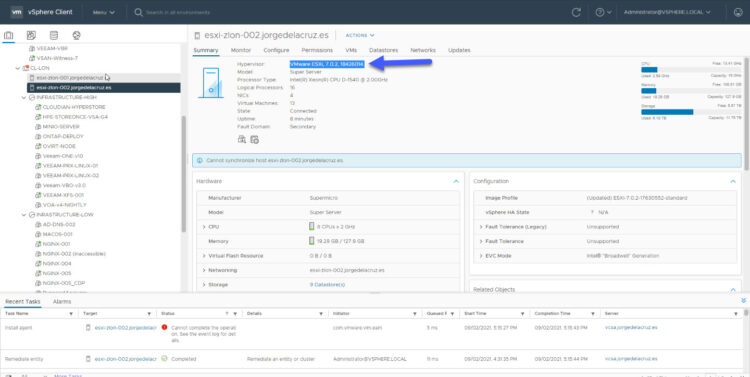Image resolution: width=750 pixels, height=377 pixels.
Task: Open the Administrator@VSPHERE.LOCAL user menu
Action: point(667,12)
